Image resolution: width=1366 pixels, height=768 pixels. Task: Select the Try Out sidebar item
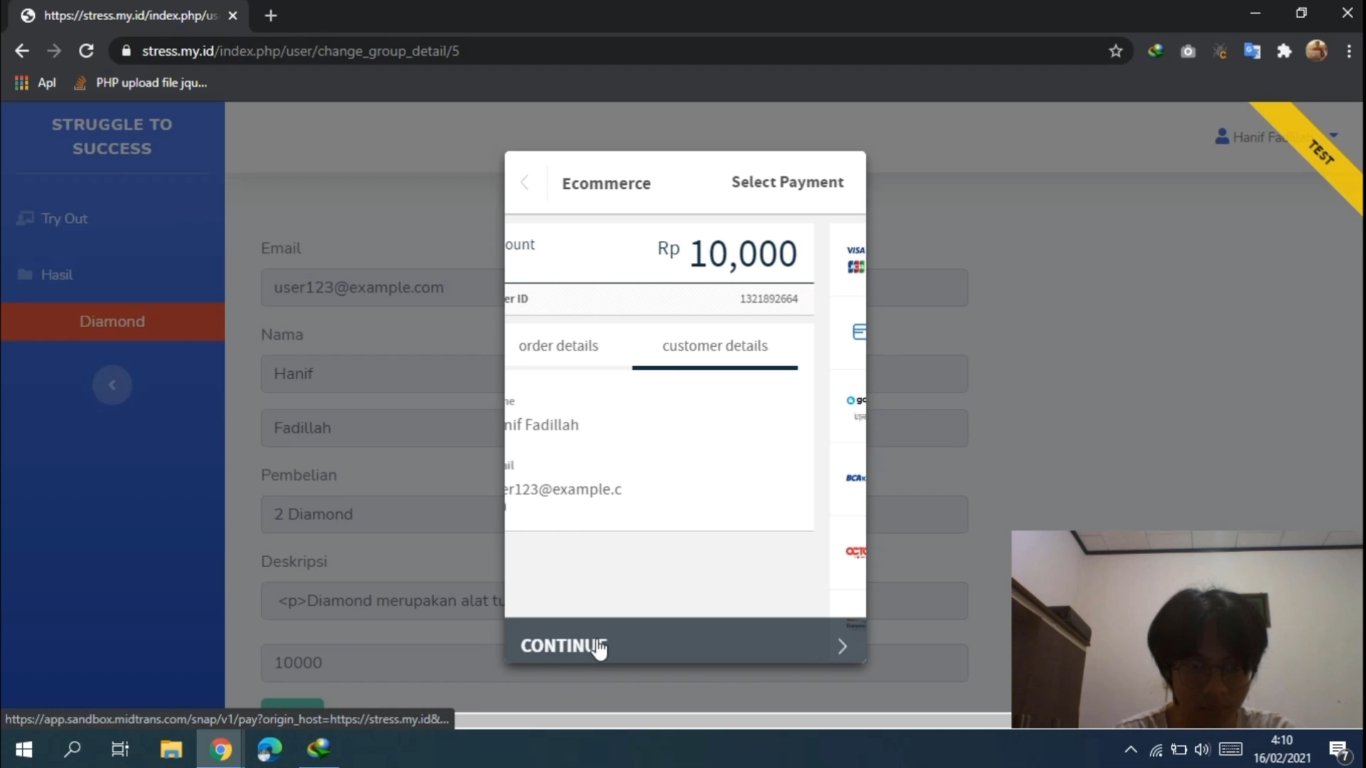click(x=63, y=218)
